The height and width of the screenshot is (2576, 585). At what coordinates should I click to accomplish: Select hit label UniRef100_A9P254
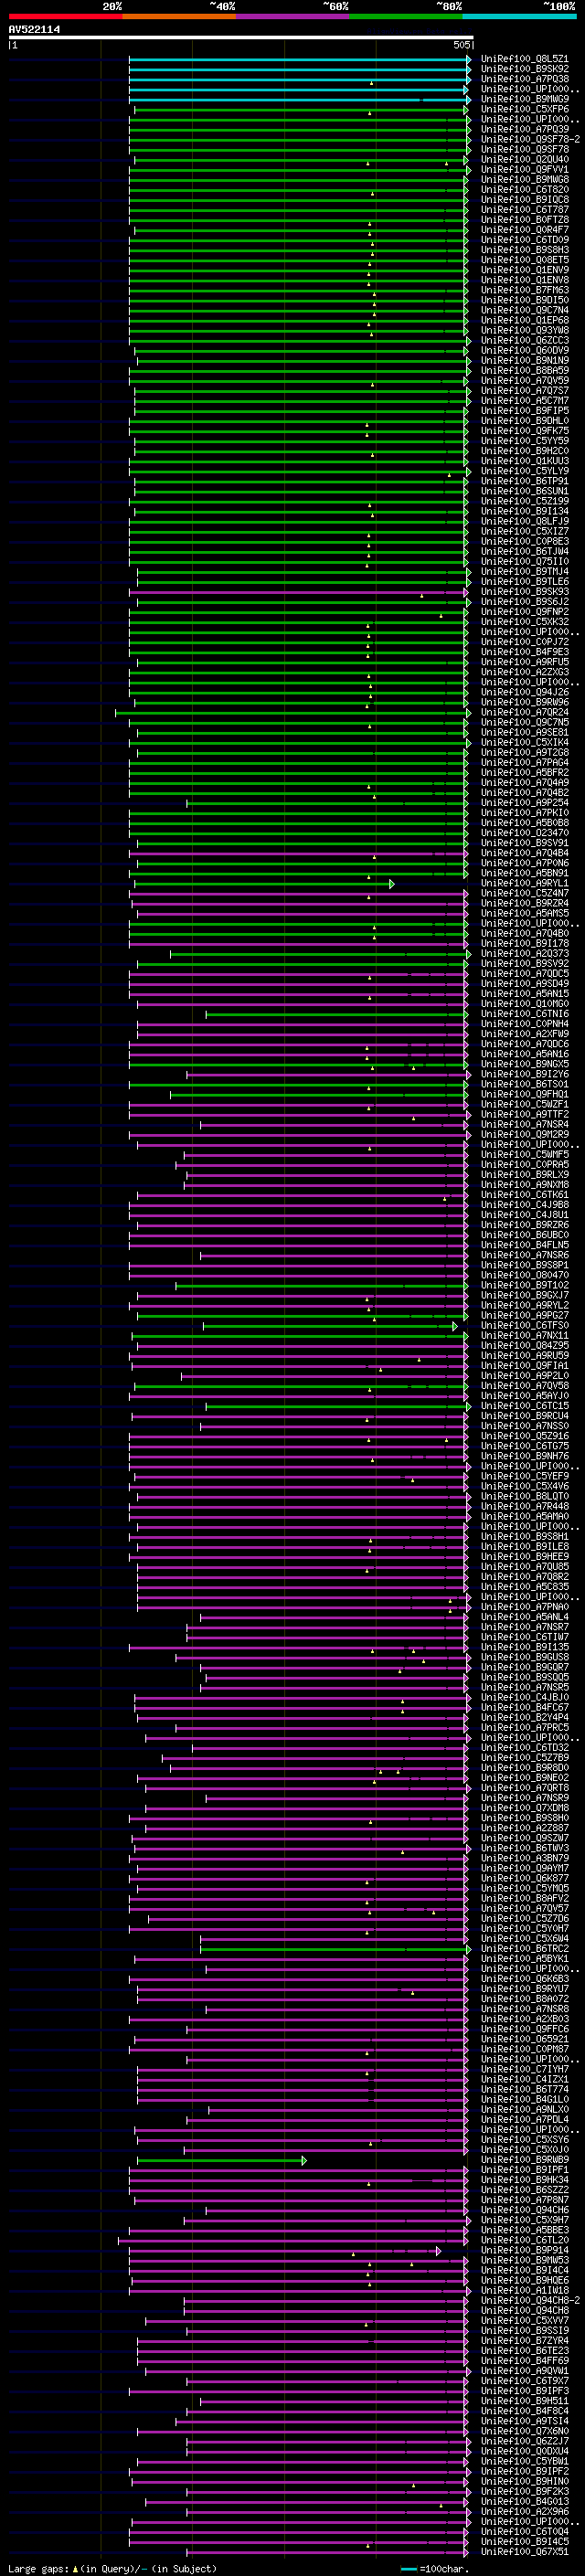[x=525, y=802]
